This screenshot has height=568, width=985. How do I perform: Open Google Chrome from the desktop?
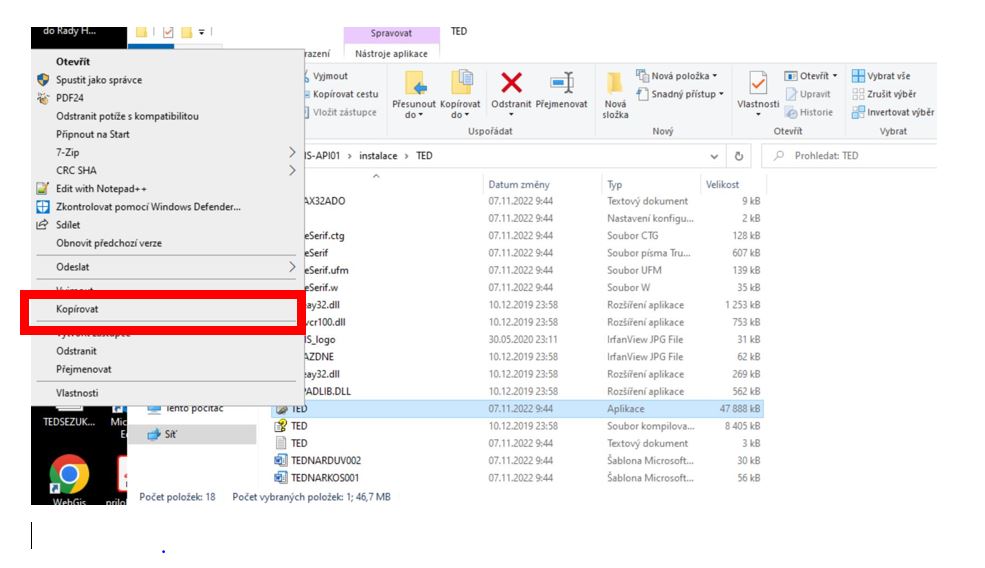point(69,473)
